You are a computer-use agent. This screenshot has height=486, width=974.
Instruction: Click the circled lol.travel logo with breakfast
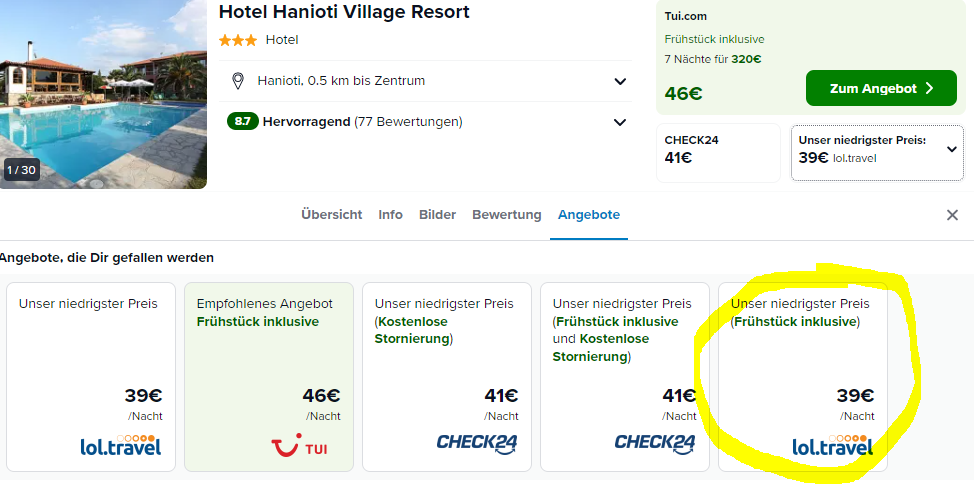832,444
